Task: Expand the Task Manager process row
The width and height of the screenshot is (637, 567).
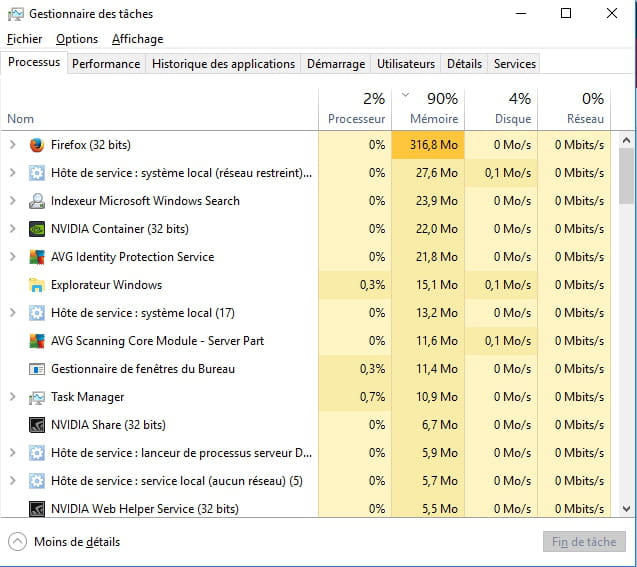Action: [13, 397]
